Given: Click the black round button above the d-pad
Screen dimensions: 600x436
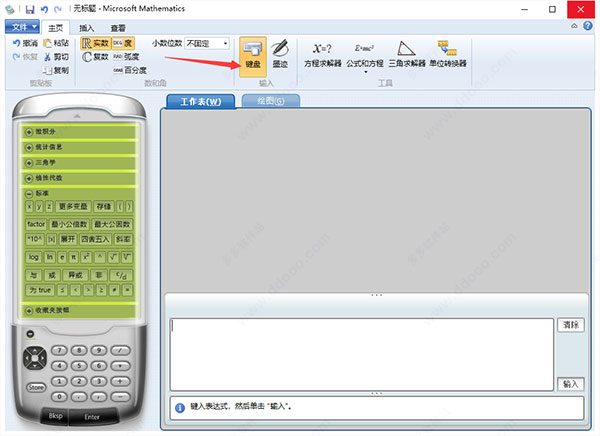Looking at the screenshot, I should pyautogui.click(x=30, y=334).
